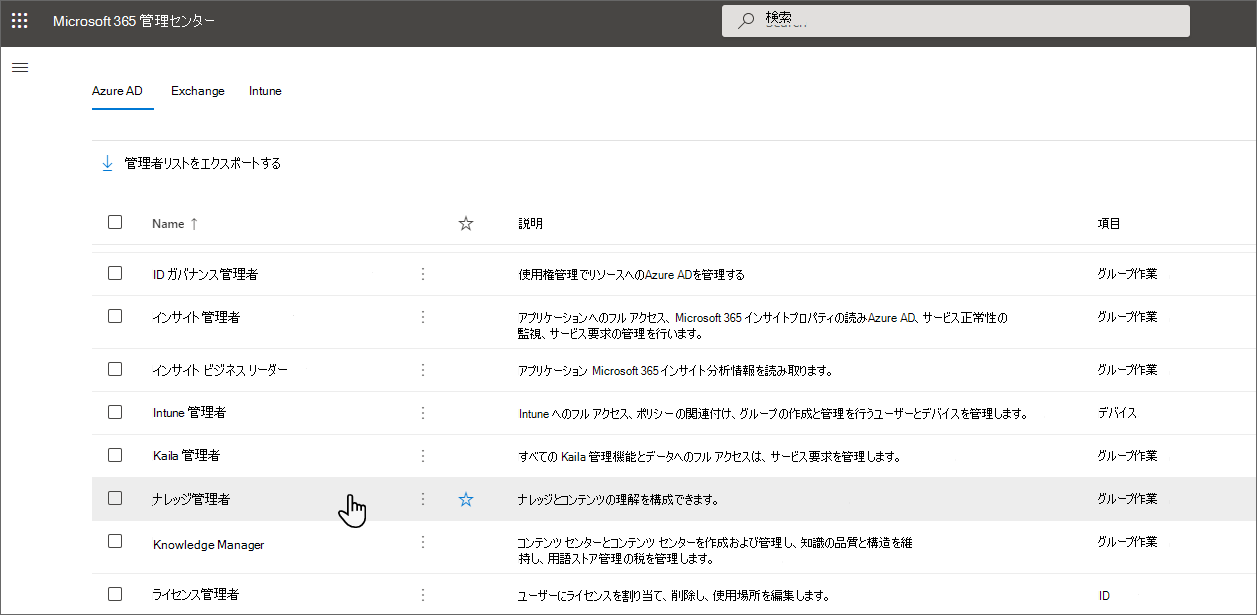Check the select-all checkbox in the header row

click(x=115, y=222)
